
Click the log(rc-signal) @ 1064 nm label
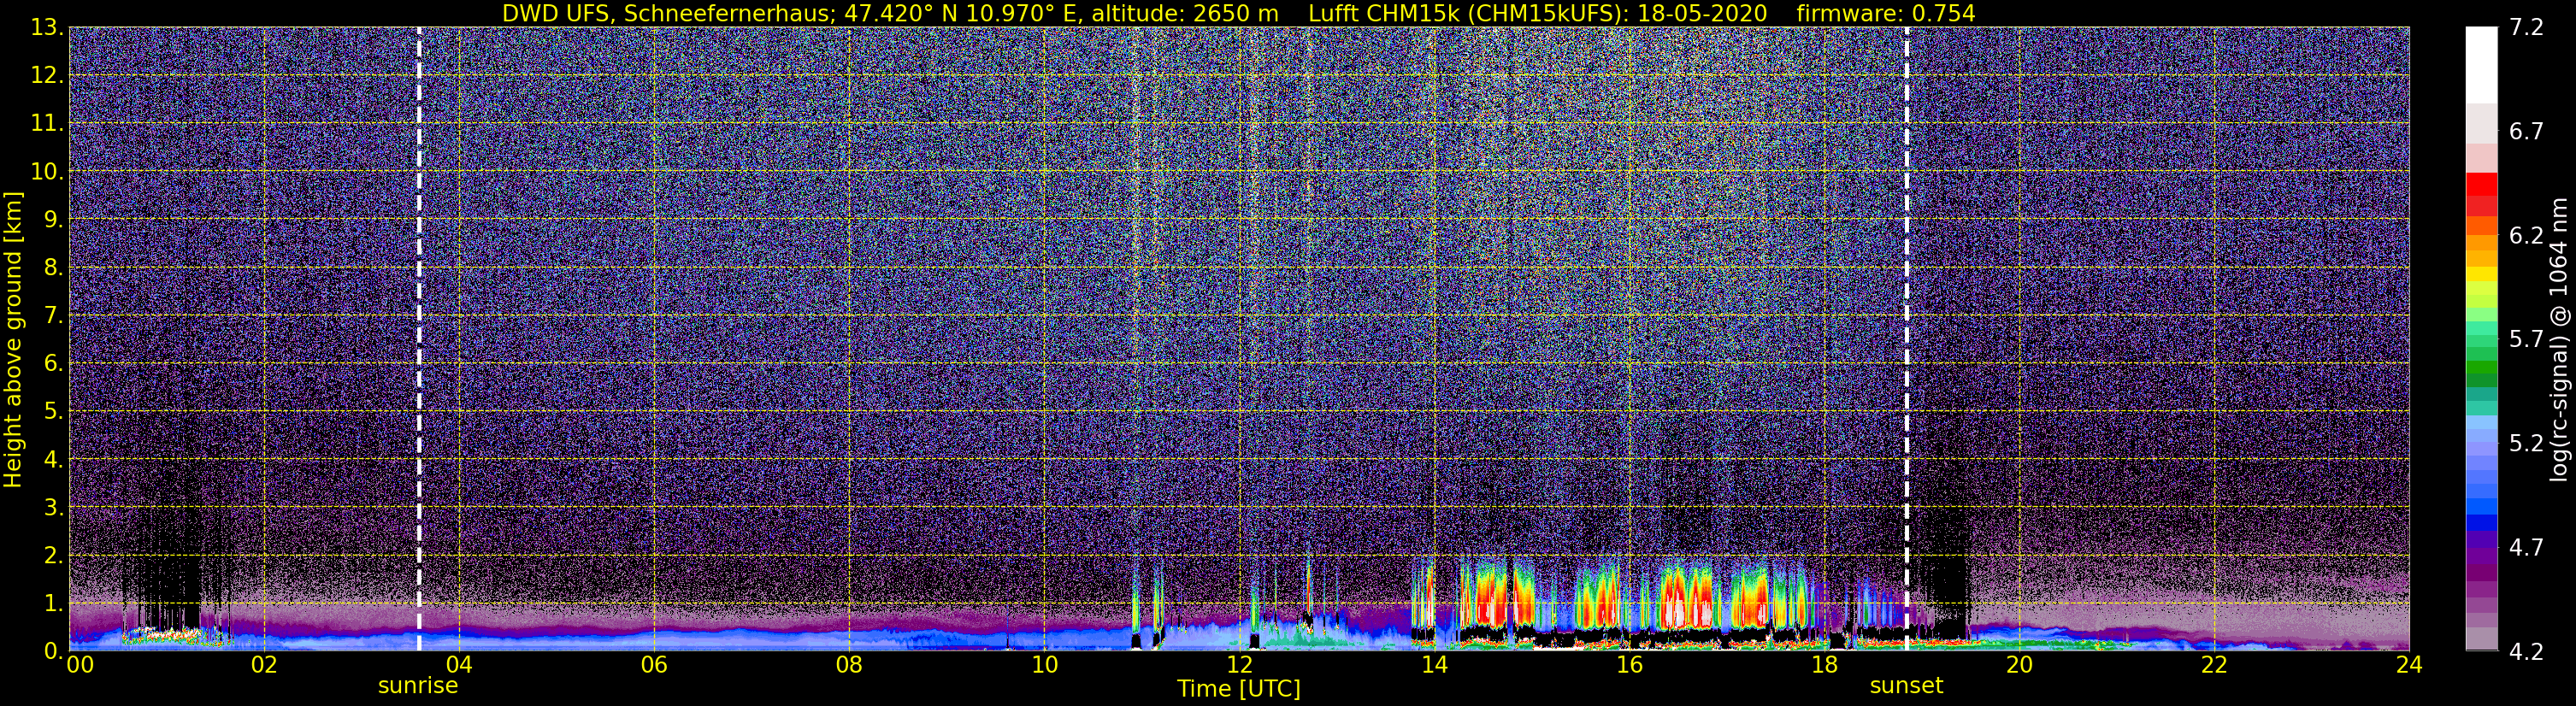pos(2559,340)
